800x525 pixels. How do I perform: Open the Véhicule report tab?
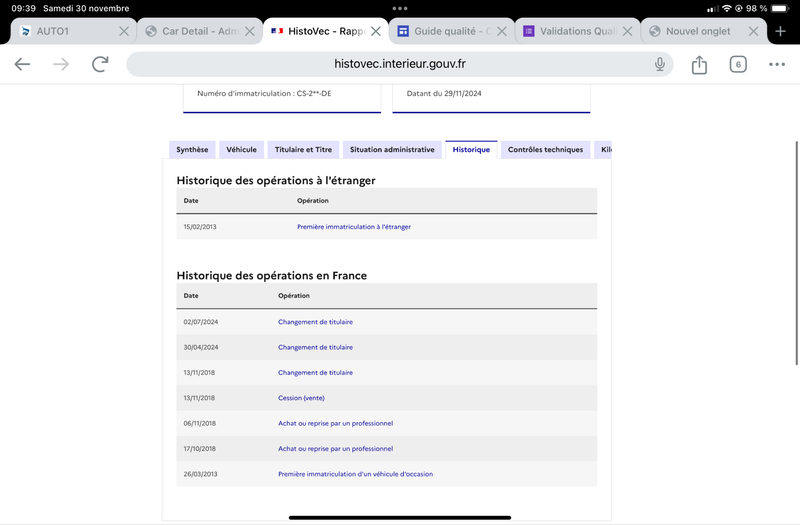241,149
